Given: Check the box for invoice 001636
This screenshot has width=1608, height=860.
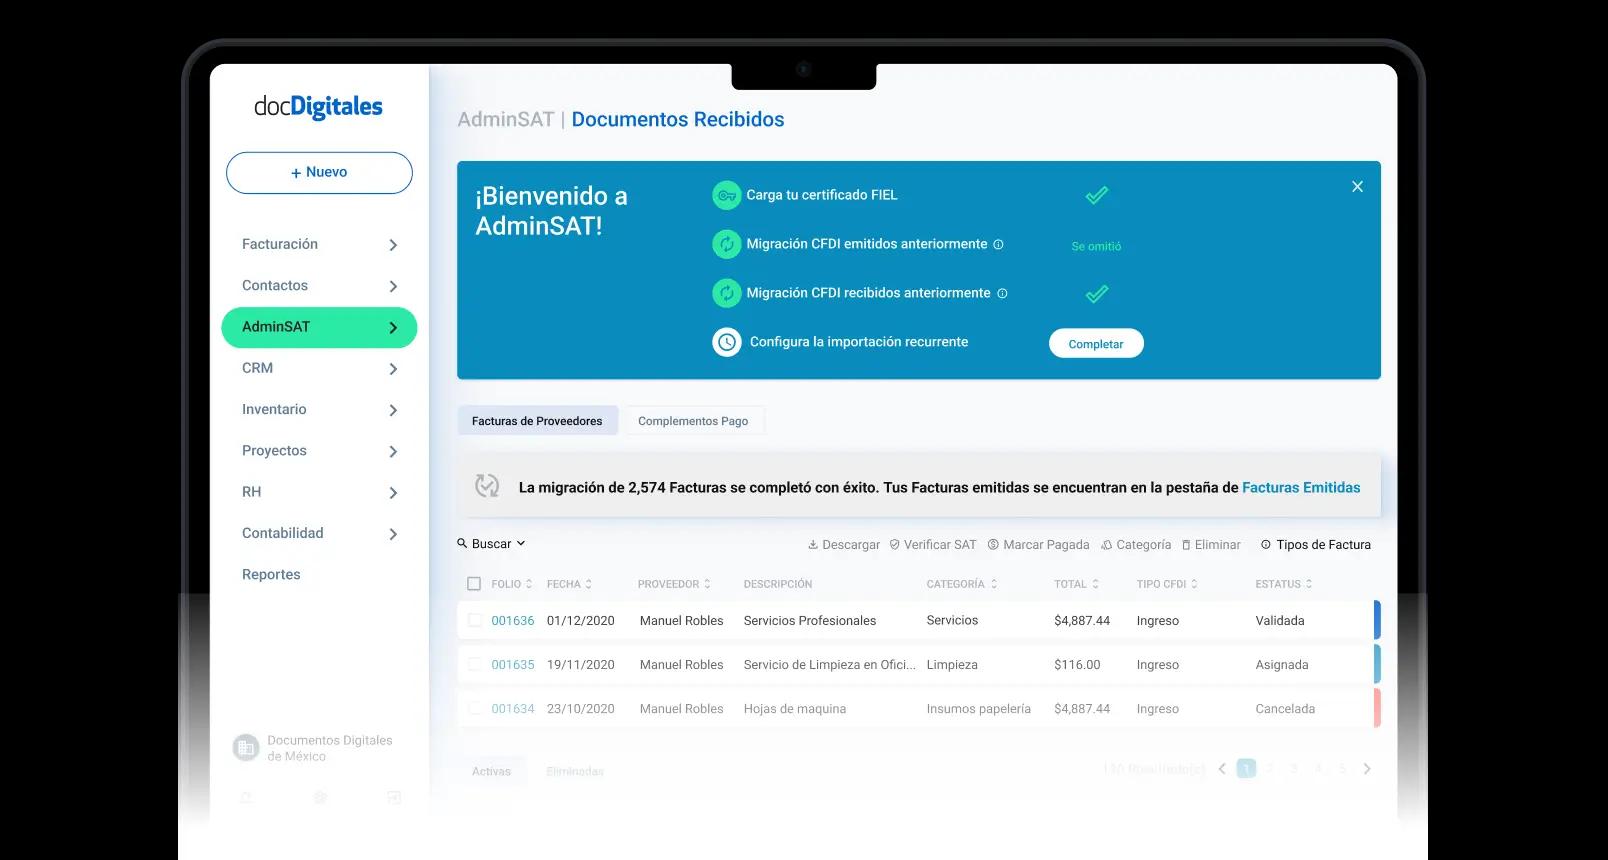Looking at the screenshot, I should [474, 620].
